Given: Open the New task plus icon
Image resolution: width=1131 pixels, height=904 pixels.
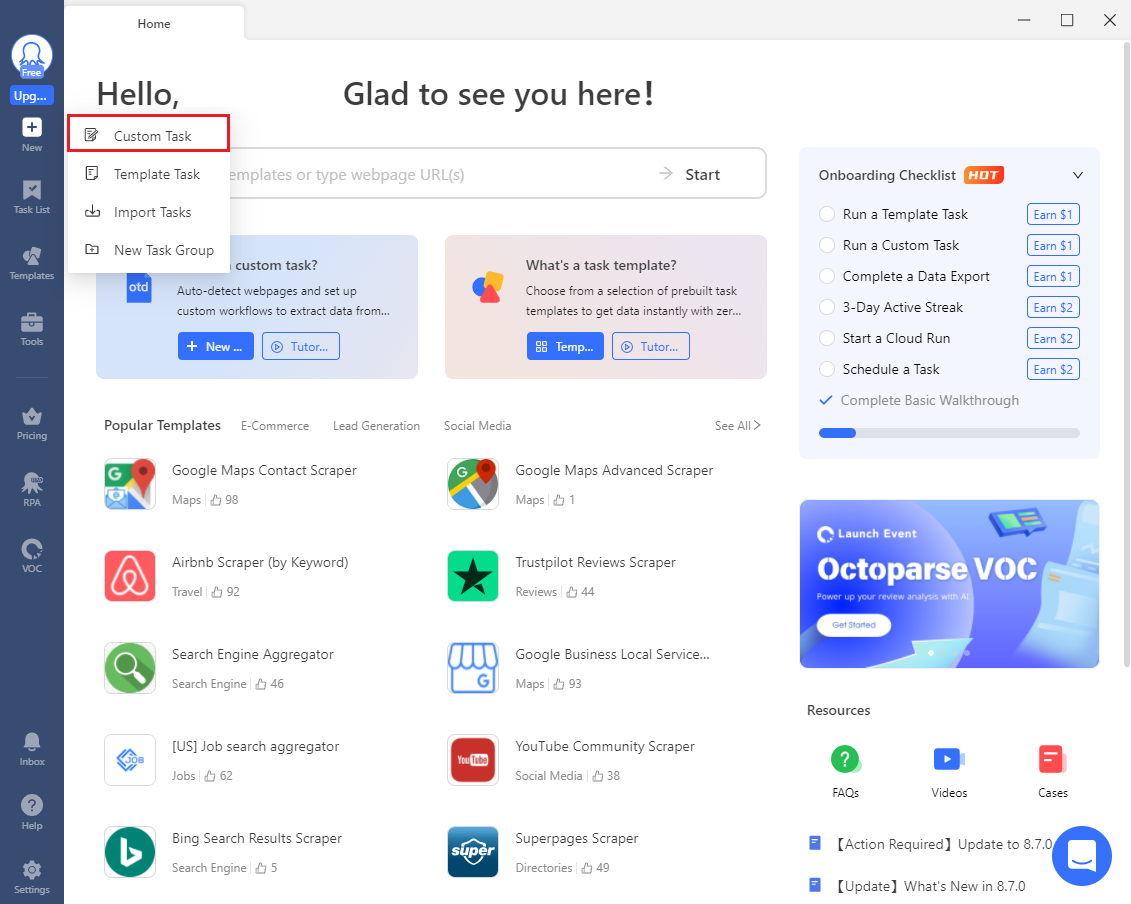Looking at the screenshot, I should point(32,127).
